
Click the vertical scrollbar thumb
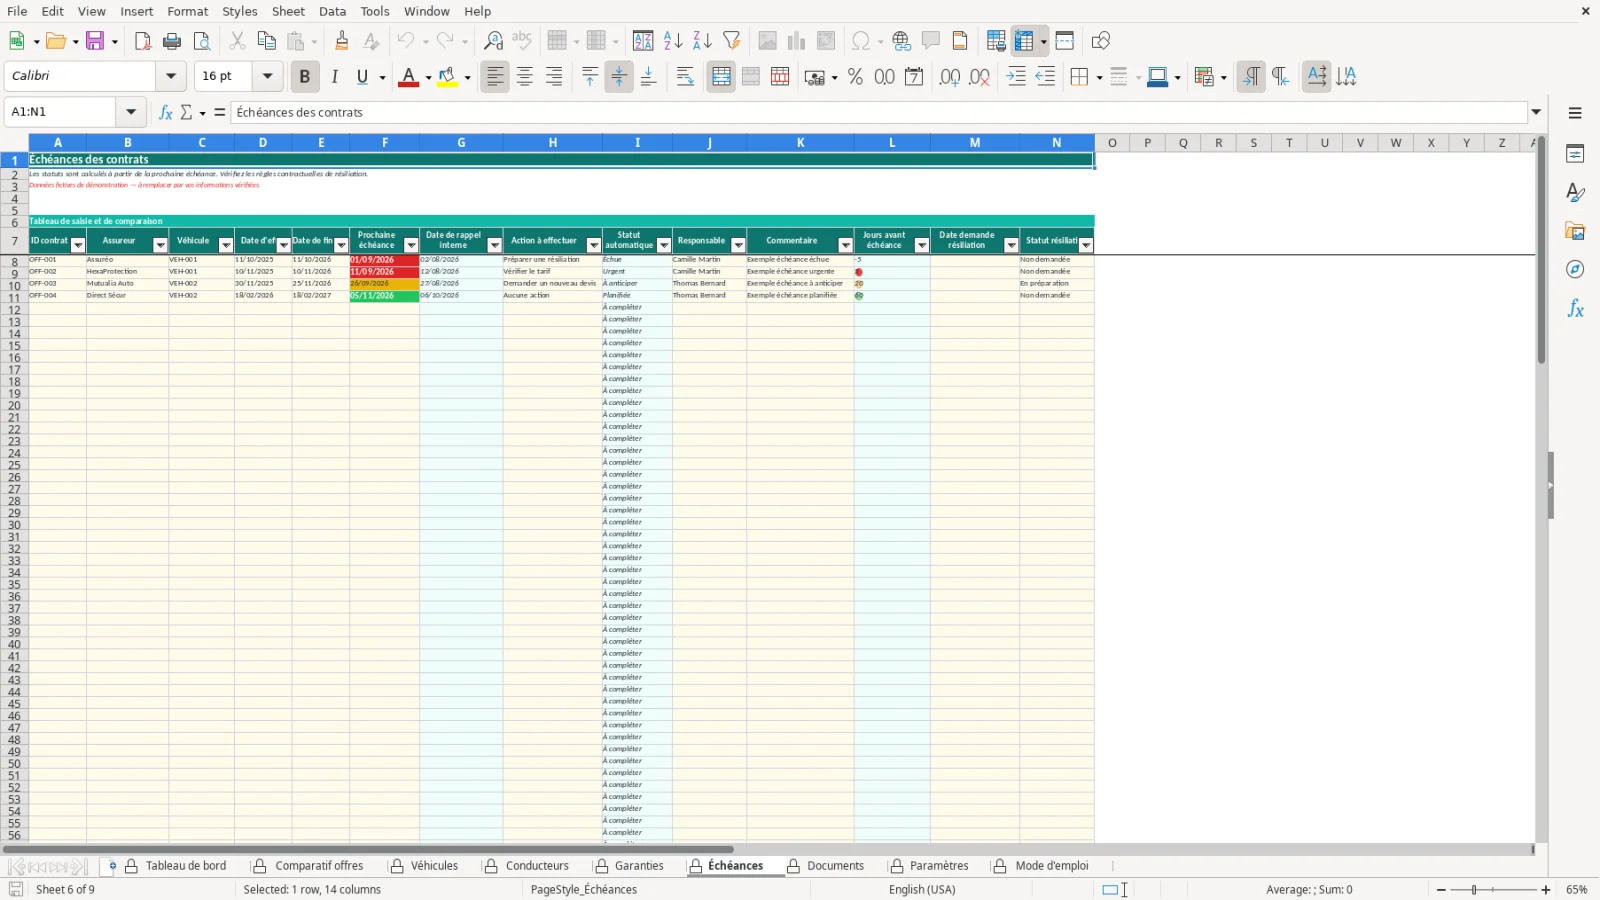point(1541,250)
